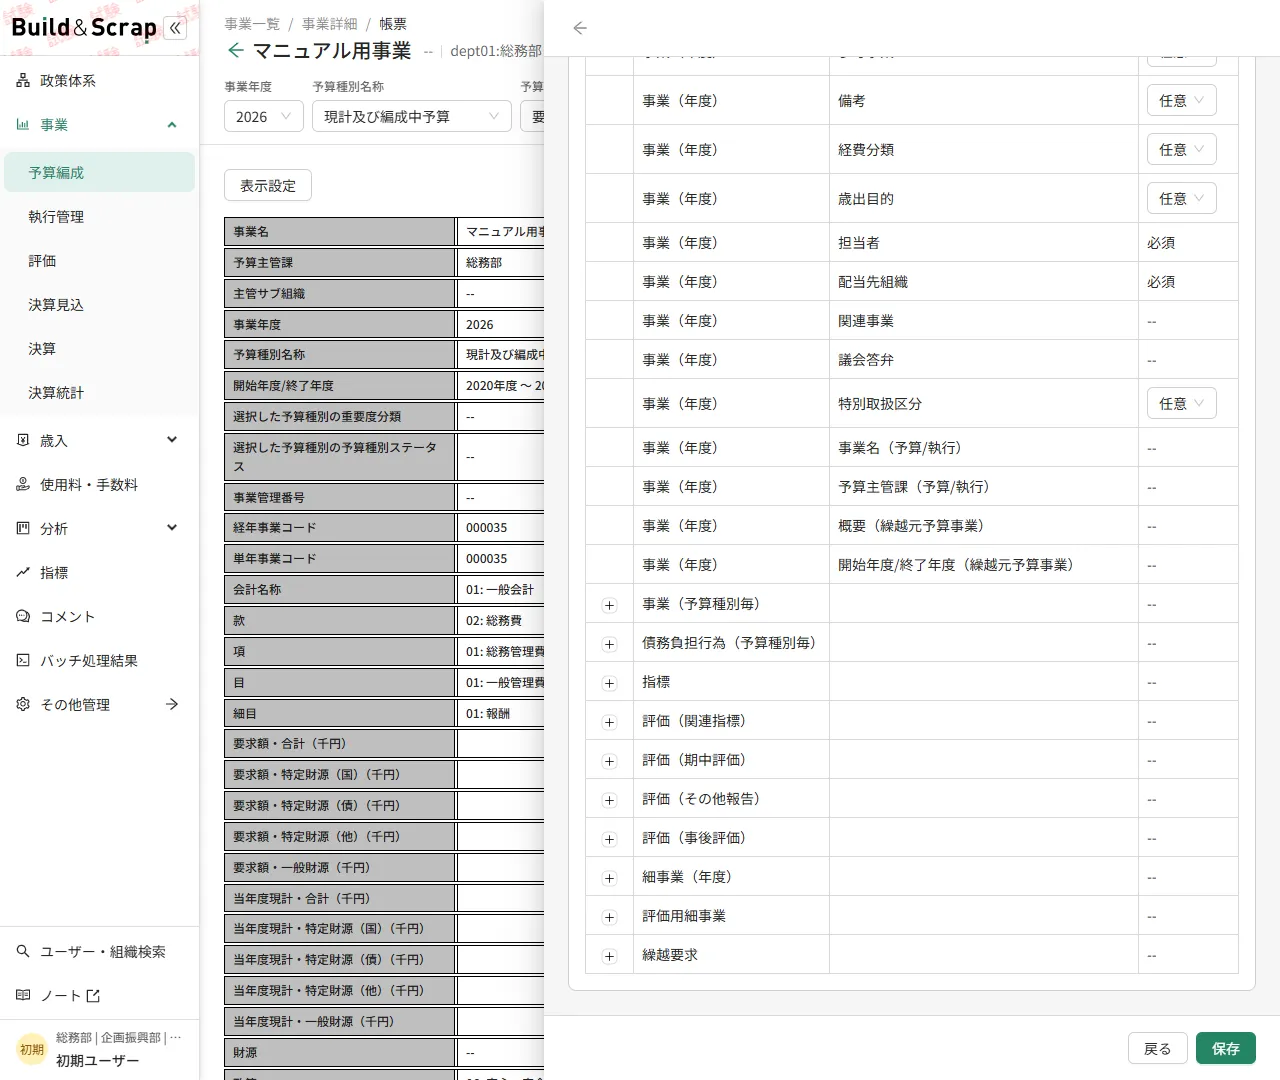The image size is (1280, 1080).
Task: Click the 使用料・手数料 sidebar icon
Action: click(23, 485)
